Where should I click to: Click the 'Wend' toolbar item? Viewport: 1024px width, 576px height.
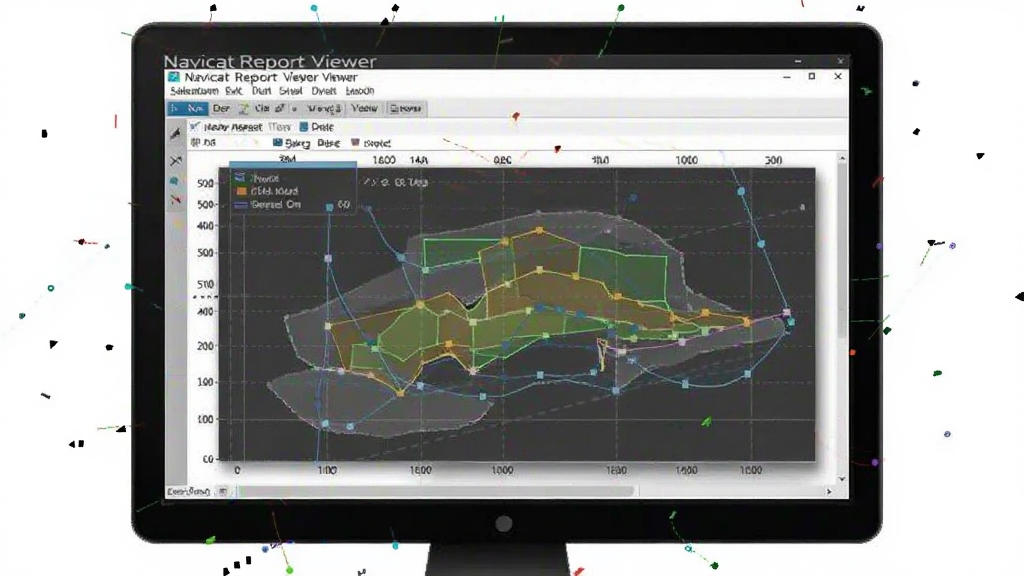point(325,108)
